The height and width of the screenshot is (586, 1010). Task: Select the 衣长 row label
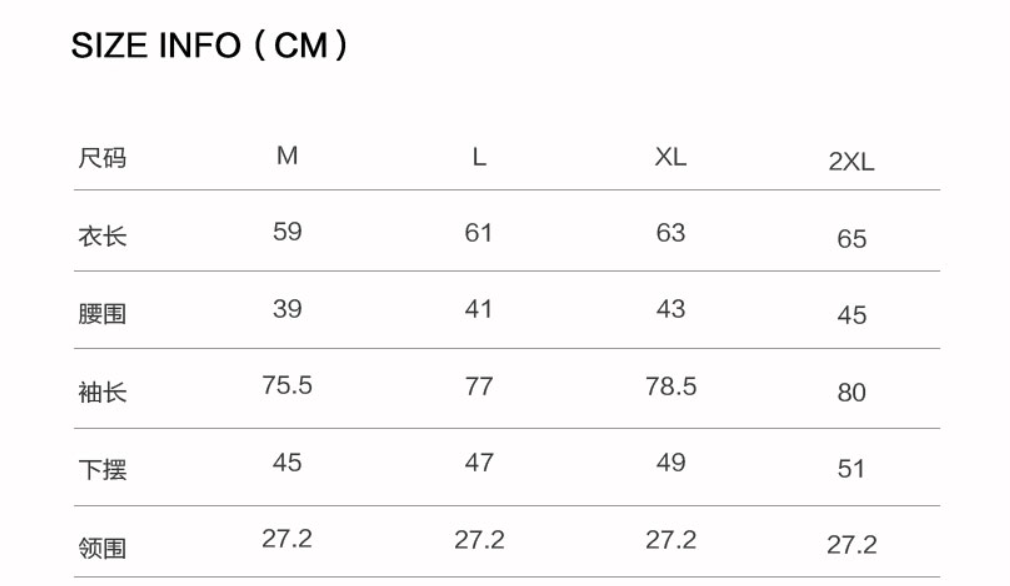[x=102, y=238]
